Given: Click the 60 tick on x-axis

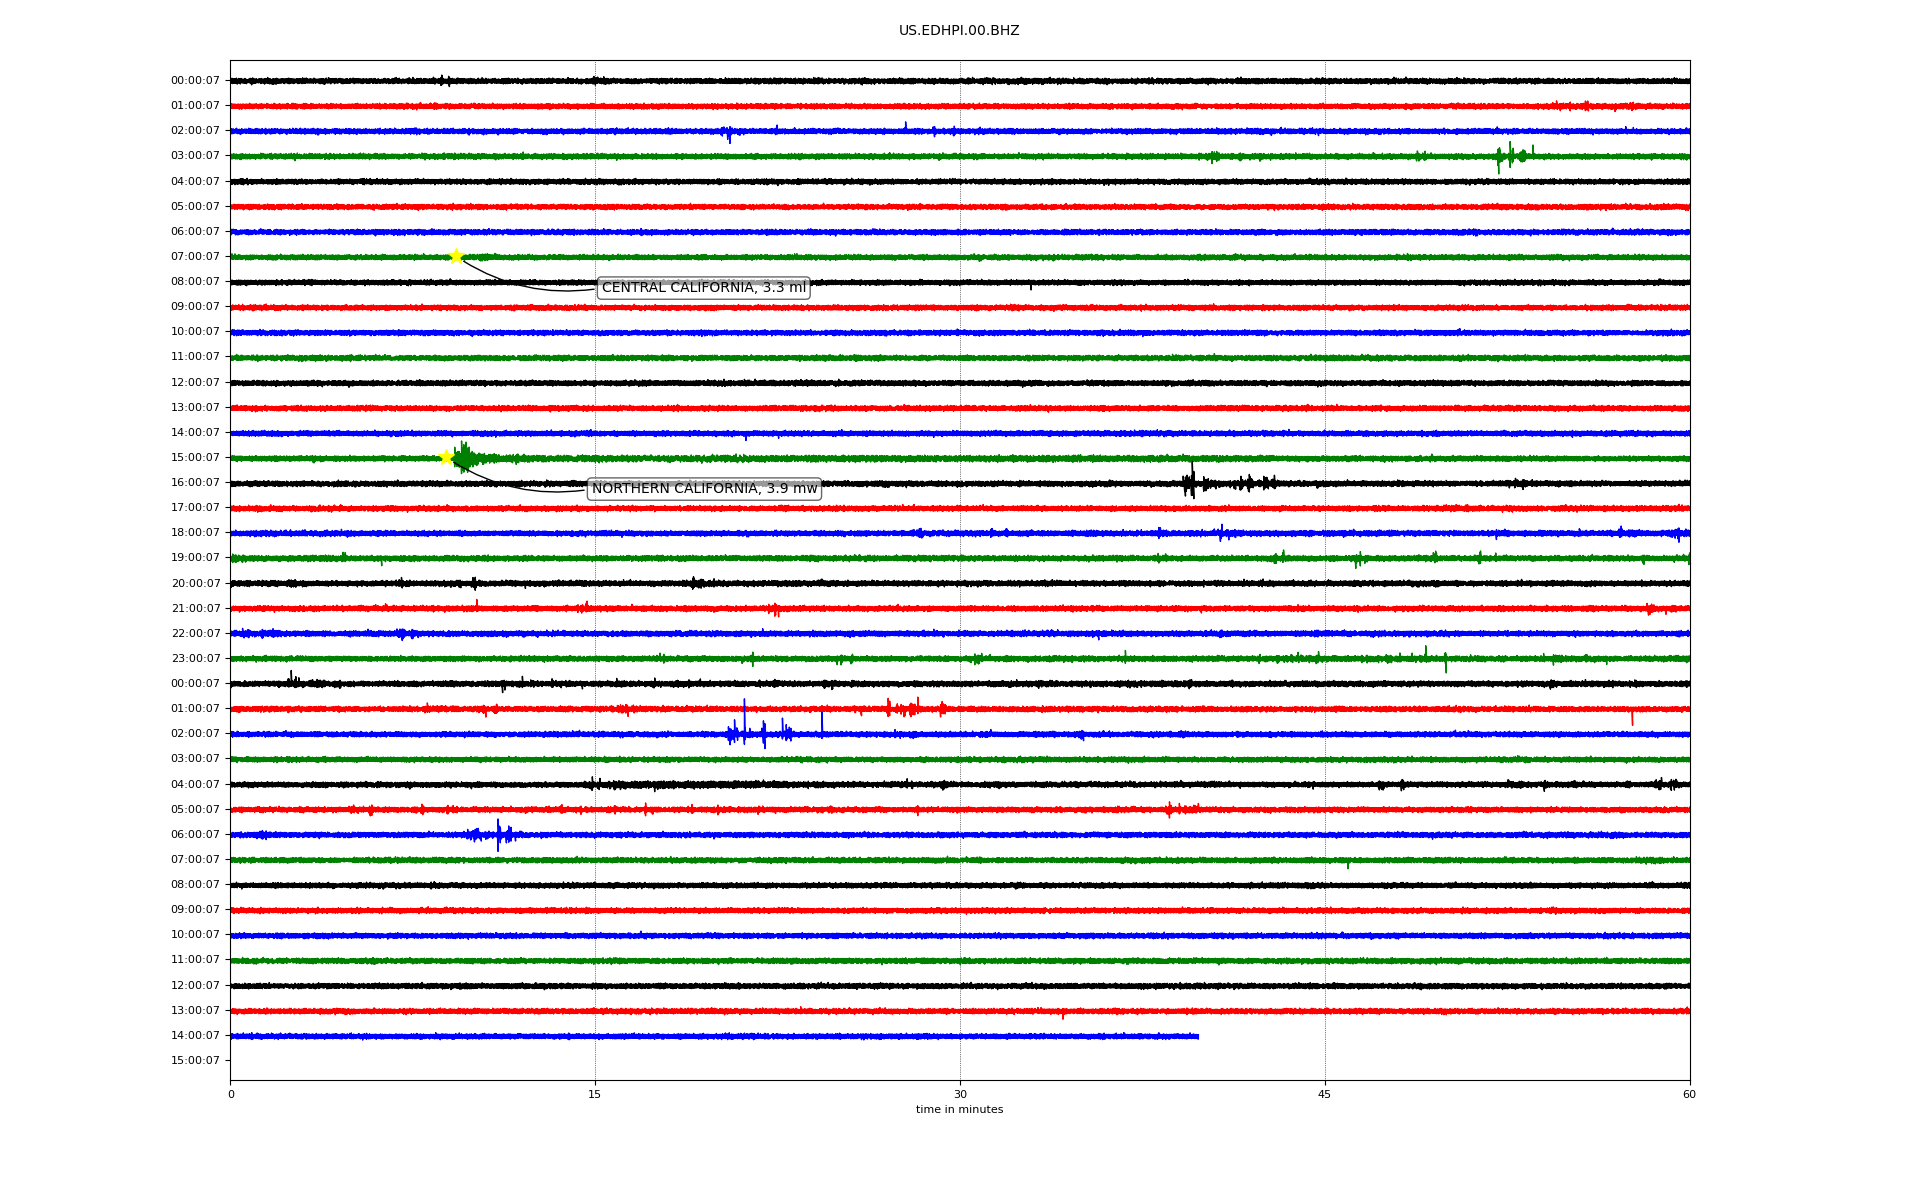Looking at the screenshot, I should [x=1688, y=1095].
